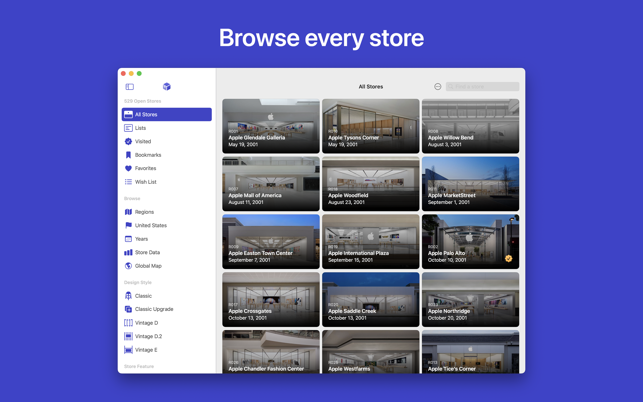Filter by Vintage E style
This screenshot has height=402, width=643.
pos(166,350)
